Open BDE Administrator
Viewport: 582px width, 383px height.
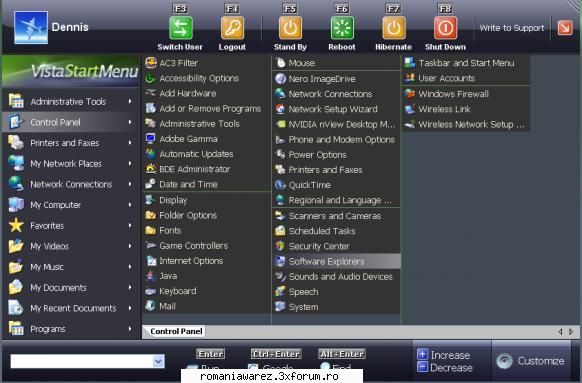[x=206, y=169]
